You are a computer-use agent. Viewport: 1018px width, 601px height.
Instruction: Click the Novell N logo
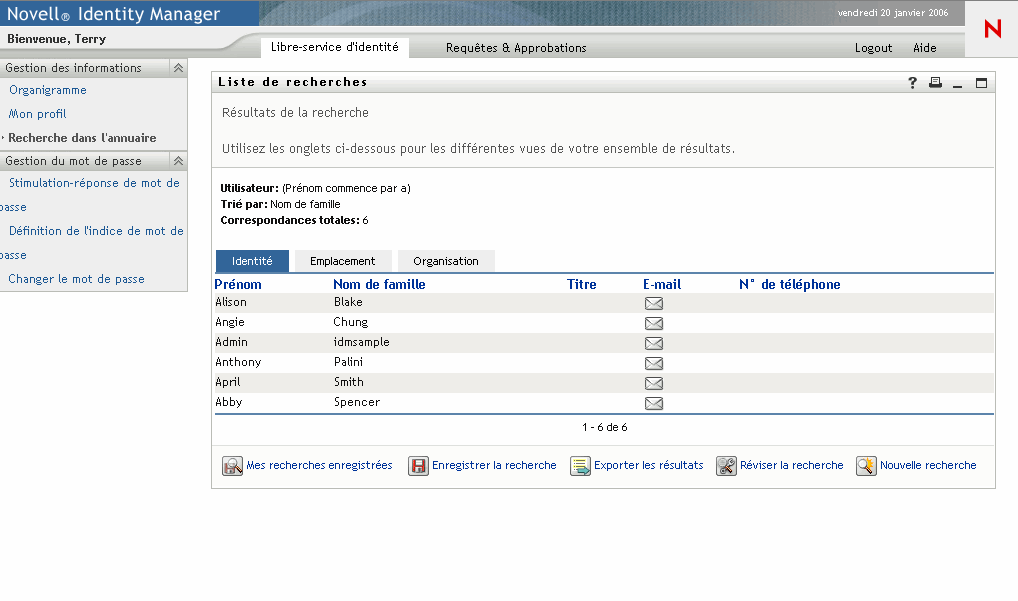[x=993, y=29]
